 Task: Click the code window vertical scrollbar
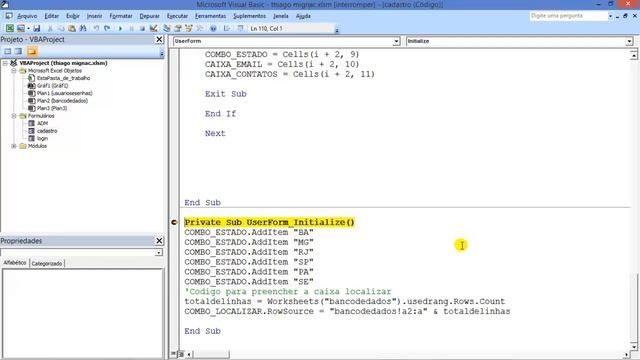[x=633, y=200]
